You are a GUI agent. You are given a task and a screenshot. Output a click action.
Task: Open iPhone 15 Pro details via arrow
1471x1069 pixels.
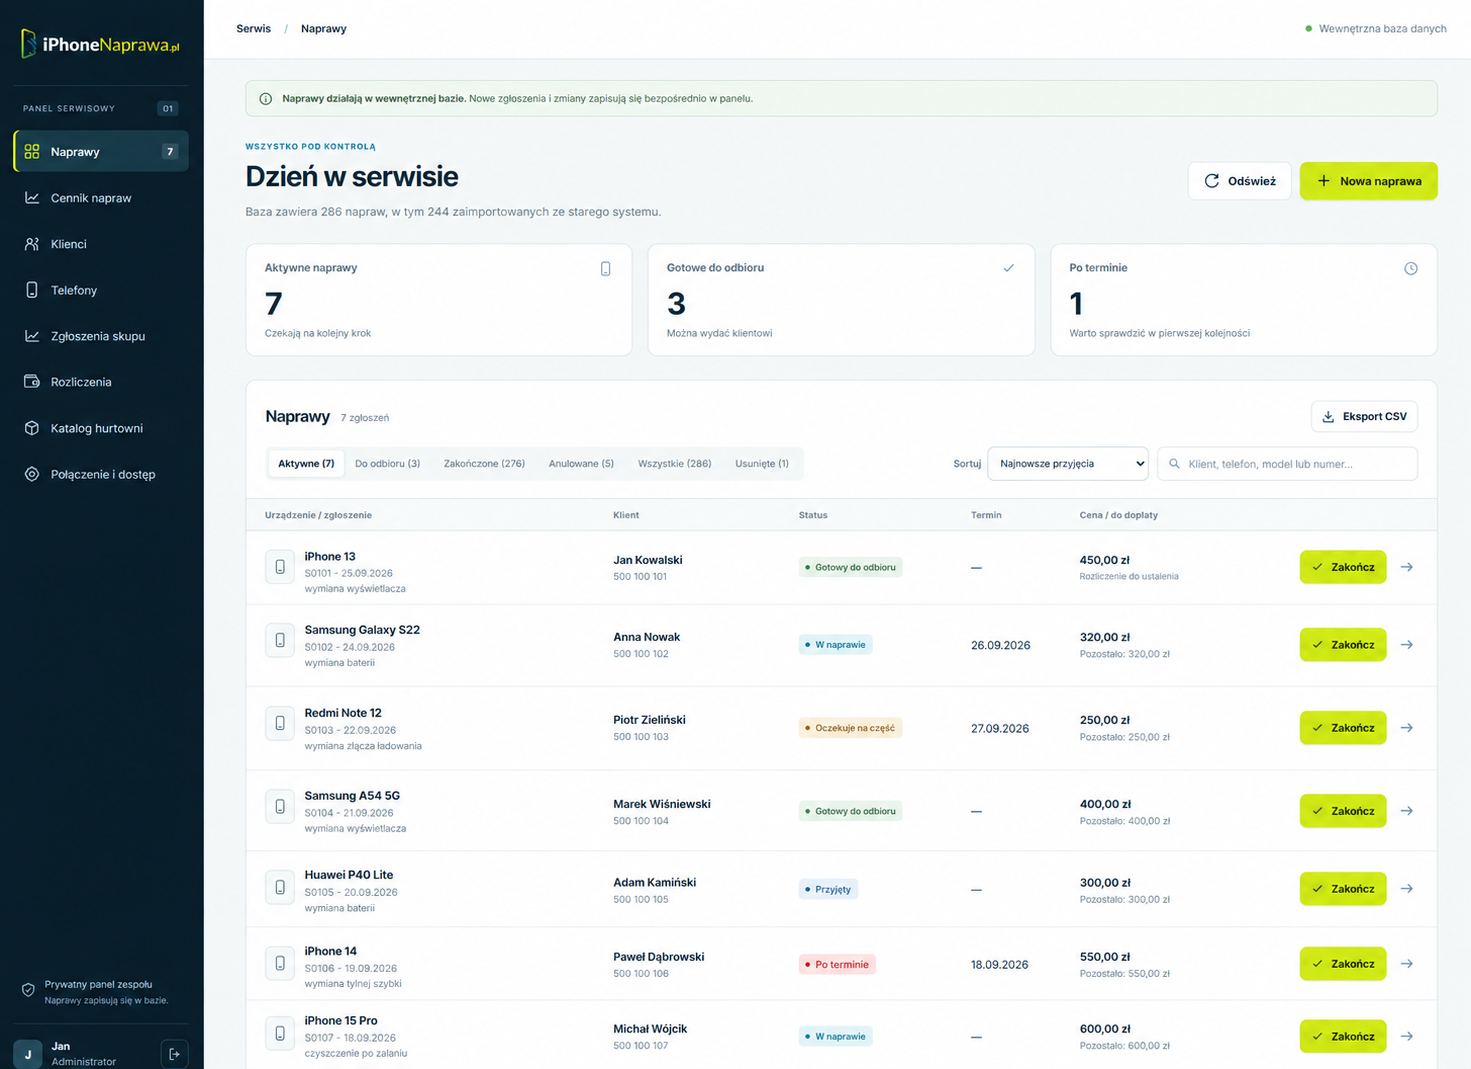click(1407, 1037)
